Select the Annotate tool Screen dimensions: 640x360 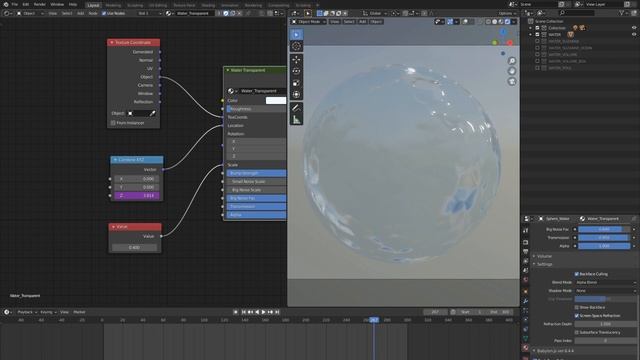296,108
